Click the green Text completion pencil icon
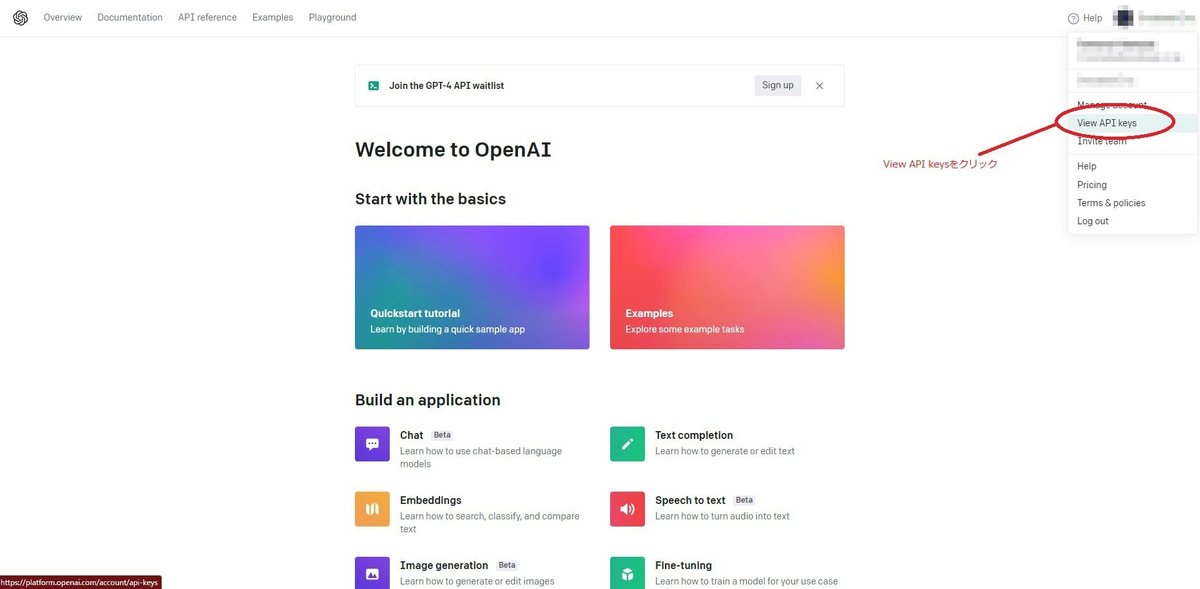 [627, 444]
